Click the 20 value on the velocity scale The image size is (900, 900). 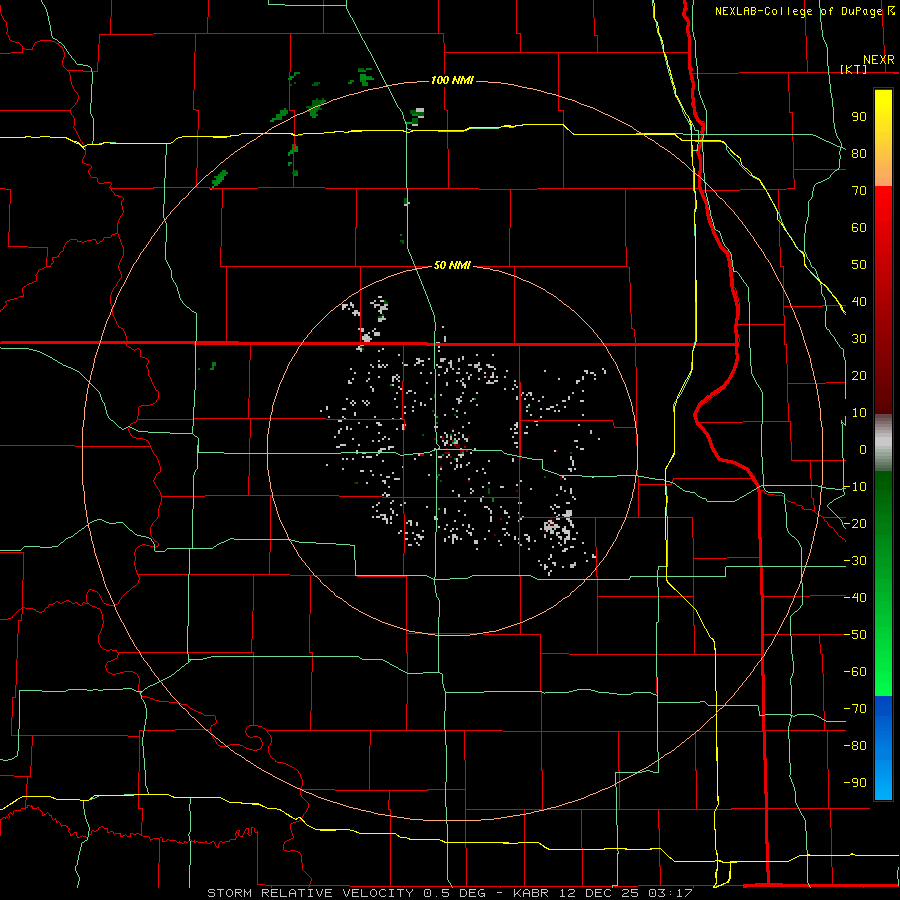pyautogui.click(x=859, y=375)
